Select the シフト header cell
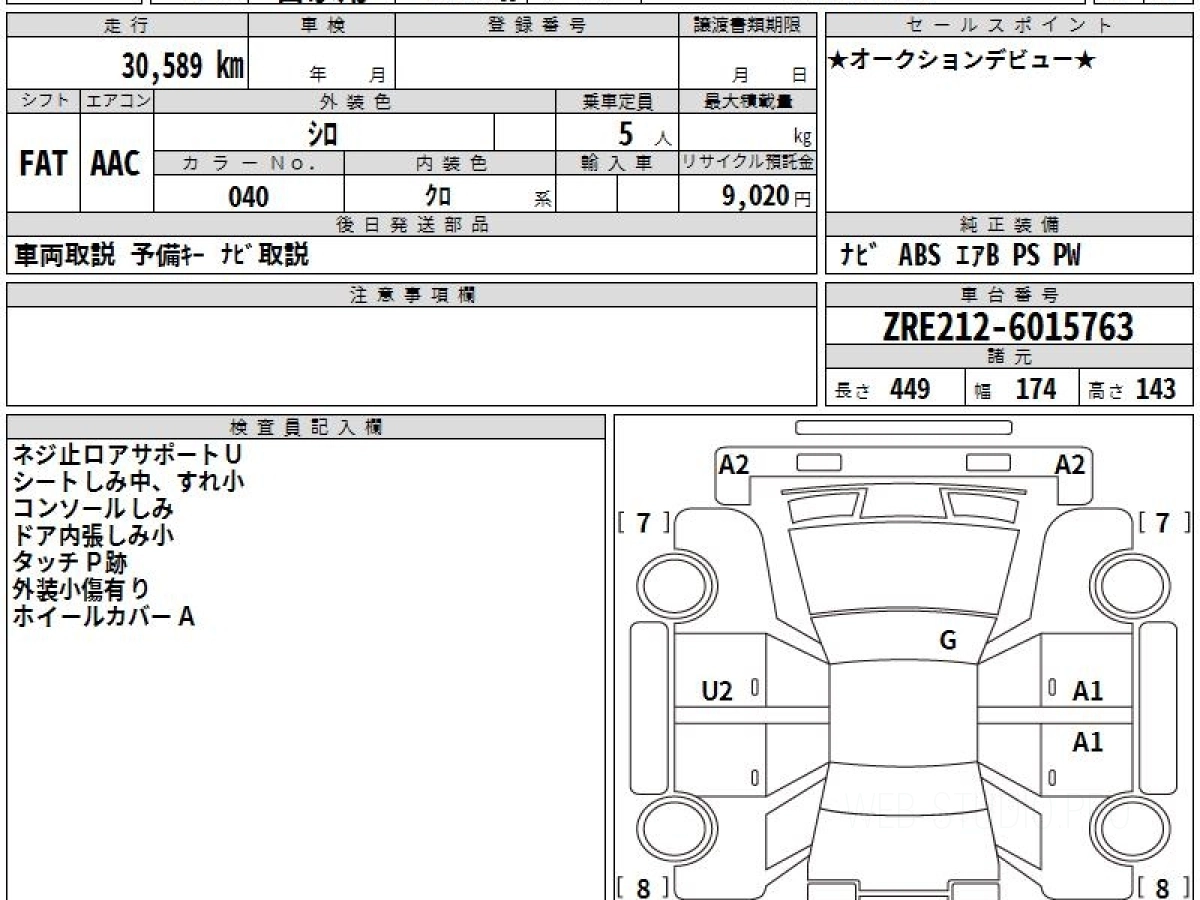Screen dimensions: 1200x900 click(44, 101)
